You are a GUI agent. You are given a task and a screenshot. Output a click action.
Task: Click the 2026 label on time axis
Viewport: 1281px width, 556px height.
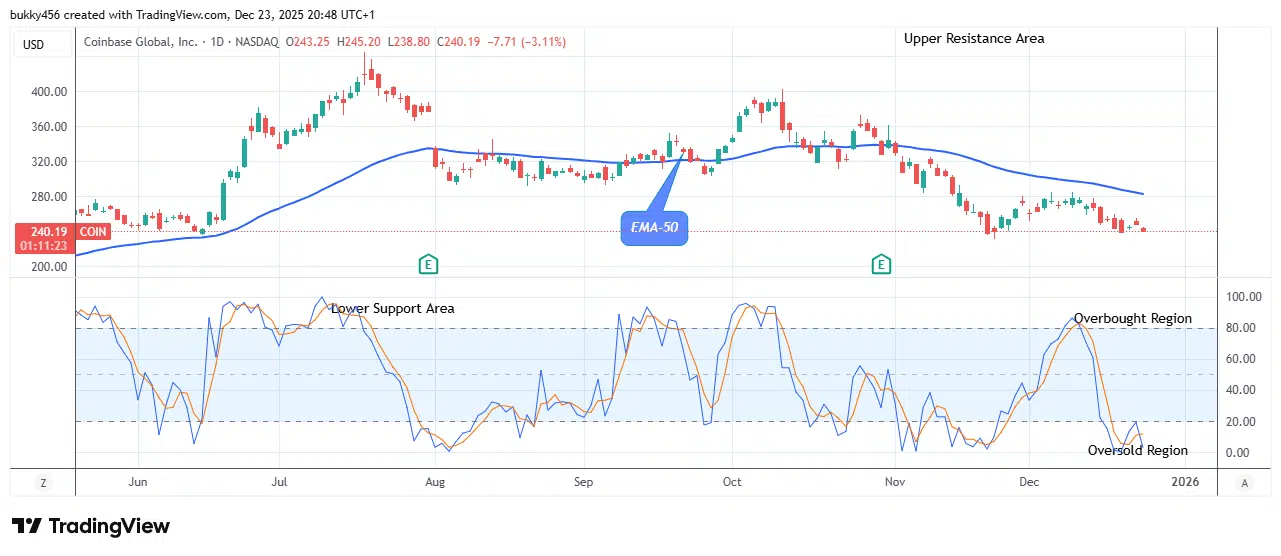[1185, 482]
